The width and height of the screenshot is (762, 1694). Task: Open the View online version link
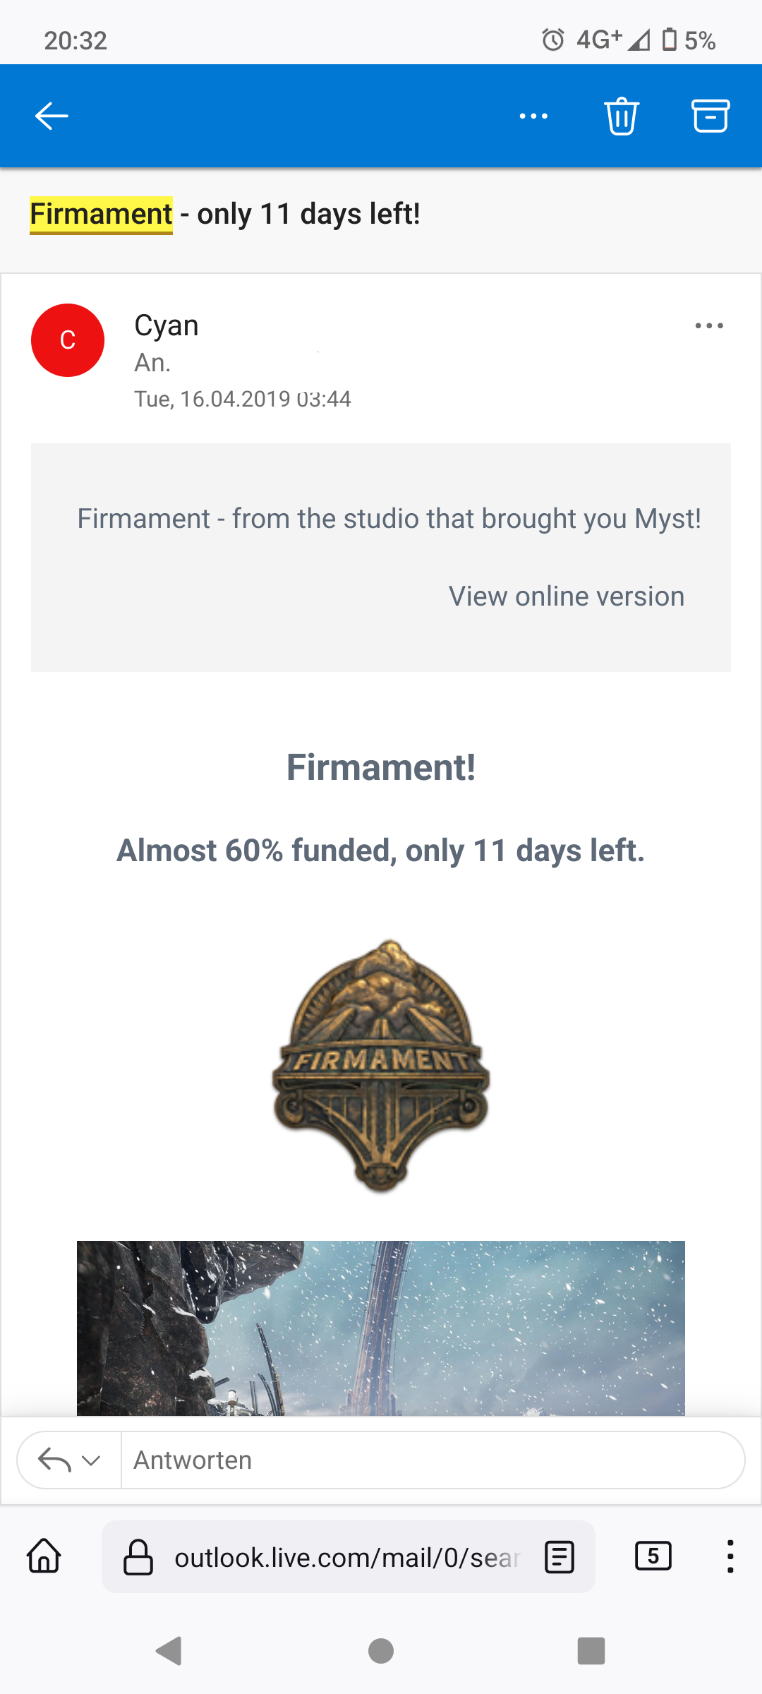pos(567,596)
